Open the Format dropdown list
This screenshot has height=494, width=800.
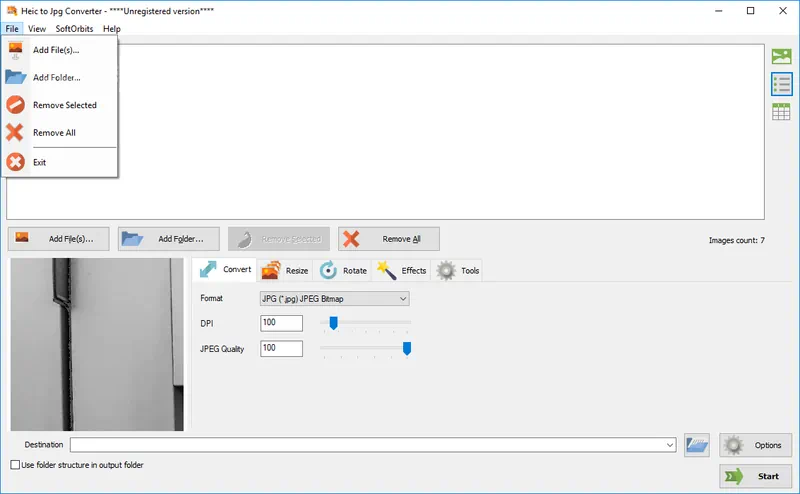335,299
